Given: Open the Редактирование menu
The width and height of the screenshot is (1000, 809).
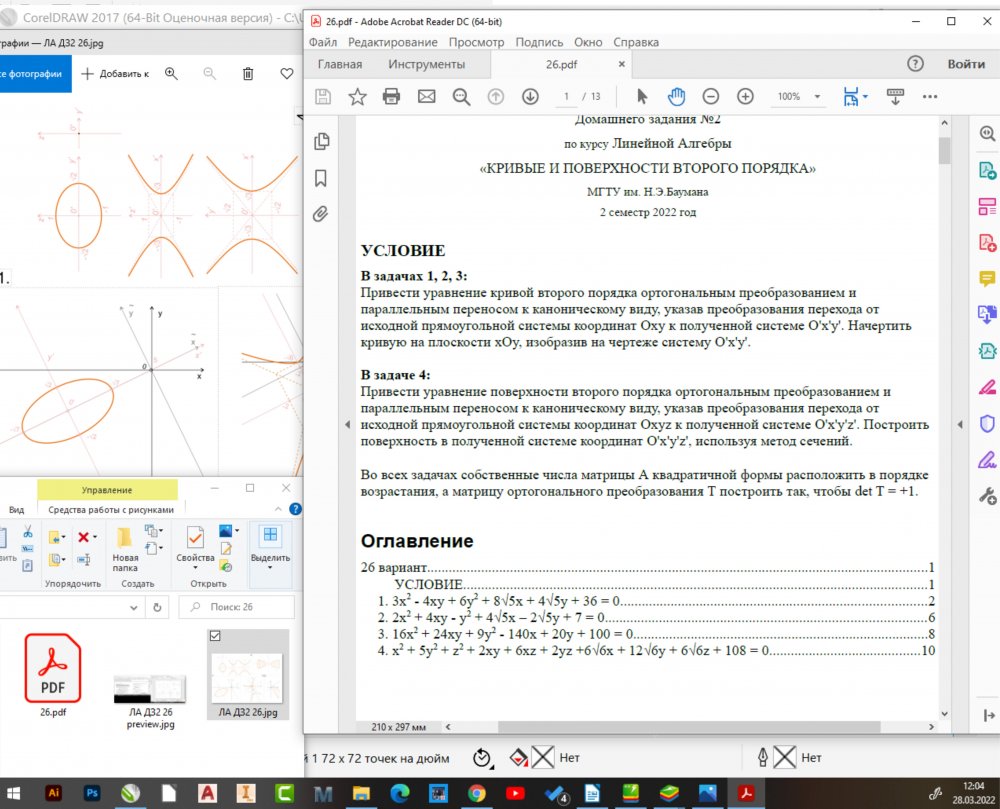Looking at the screenshot, I should (392, 42).
